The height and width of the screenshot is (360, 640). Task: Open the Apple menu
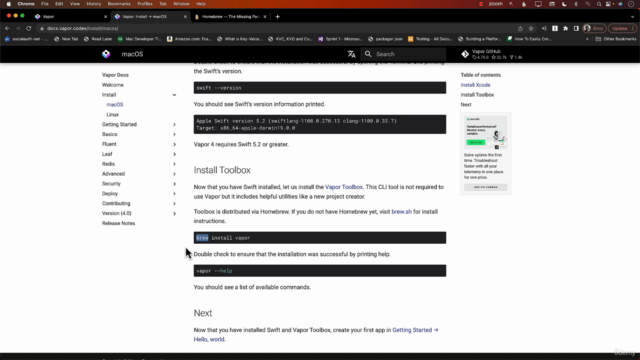coord(8,4)
